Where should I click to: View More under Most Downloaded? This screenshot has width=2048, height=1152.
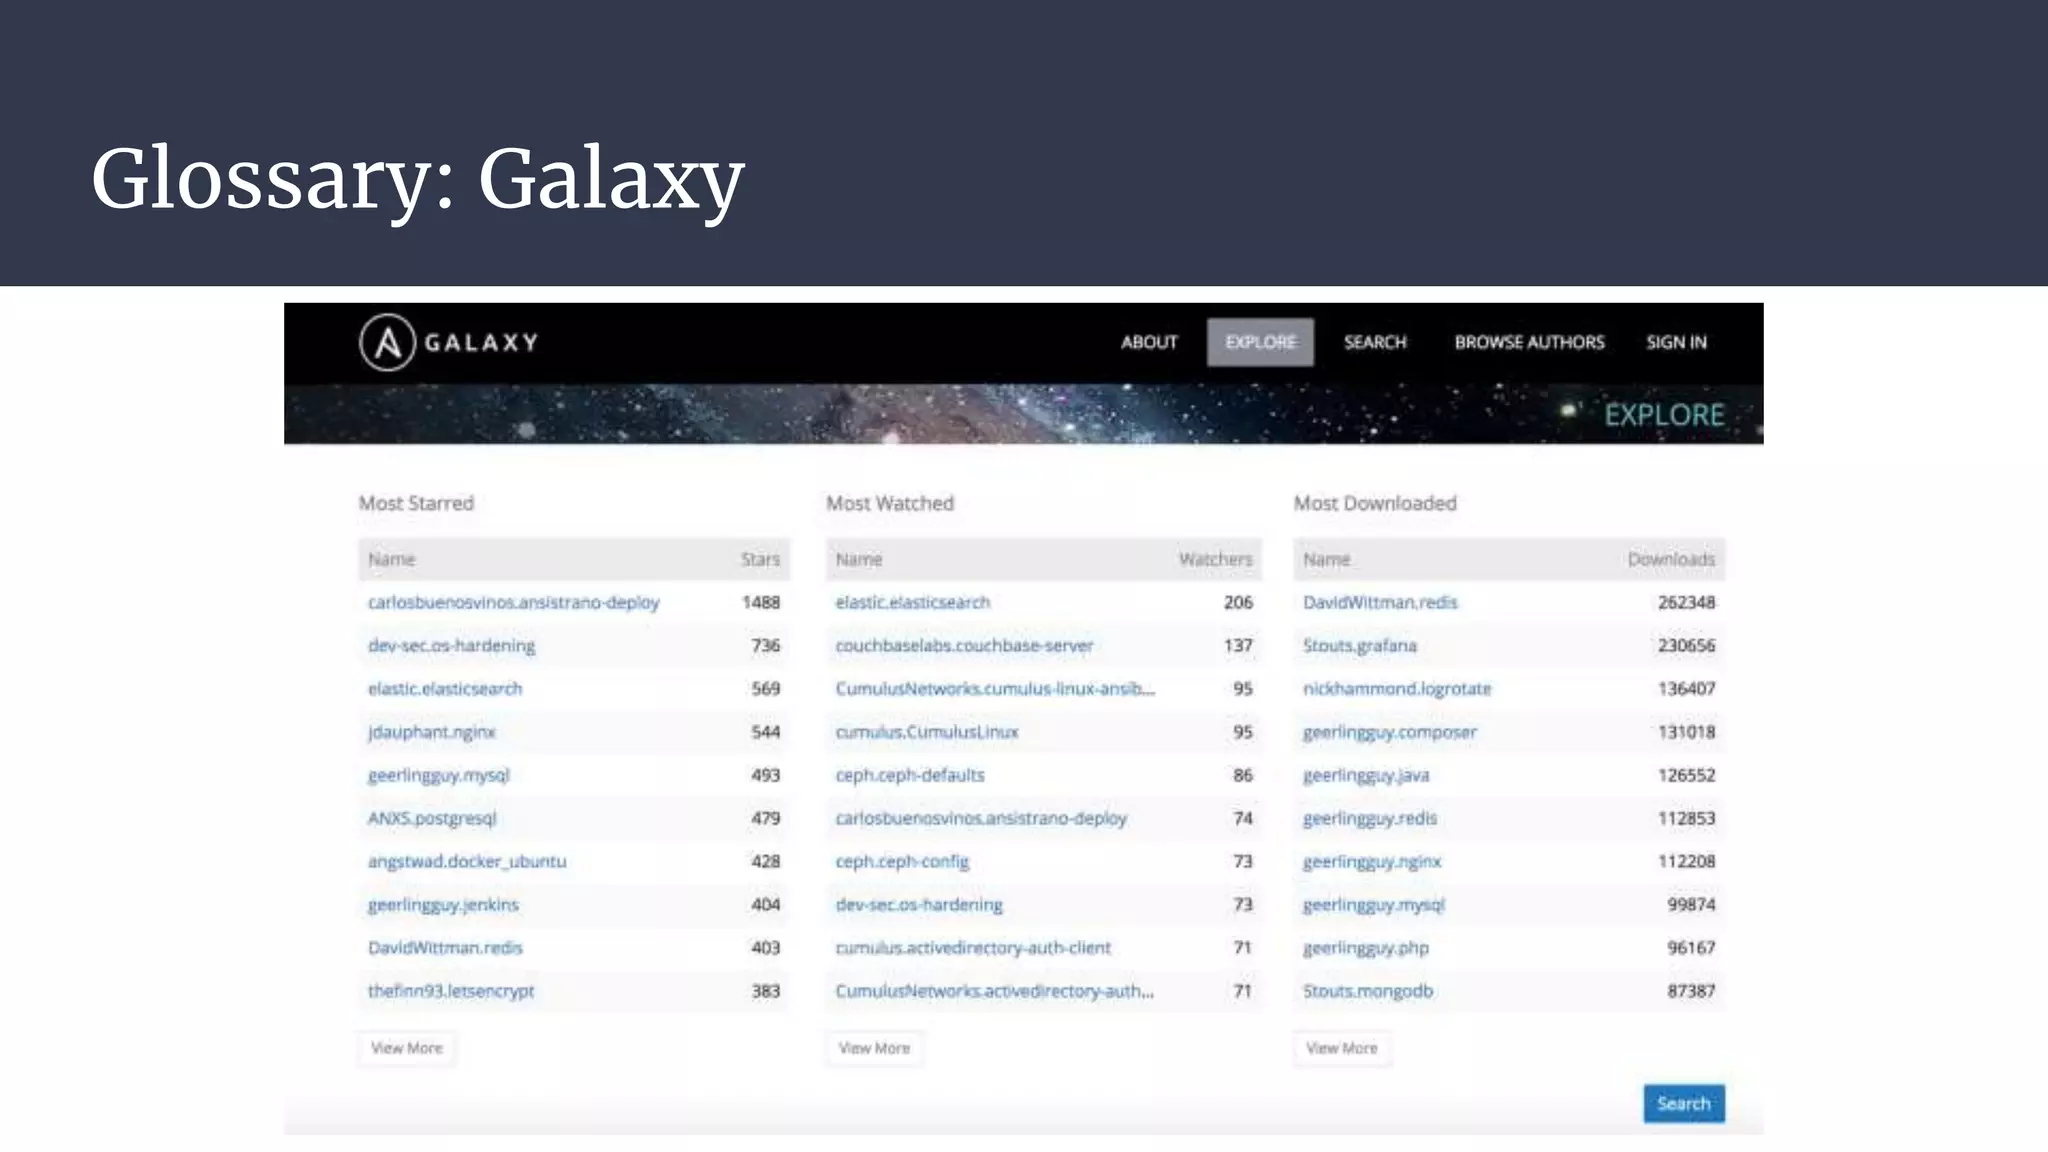(1341, 1048)
